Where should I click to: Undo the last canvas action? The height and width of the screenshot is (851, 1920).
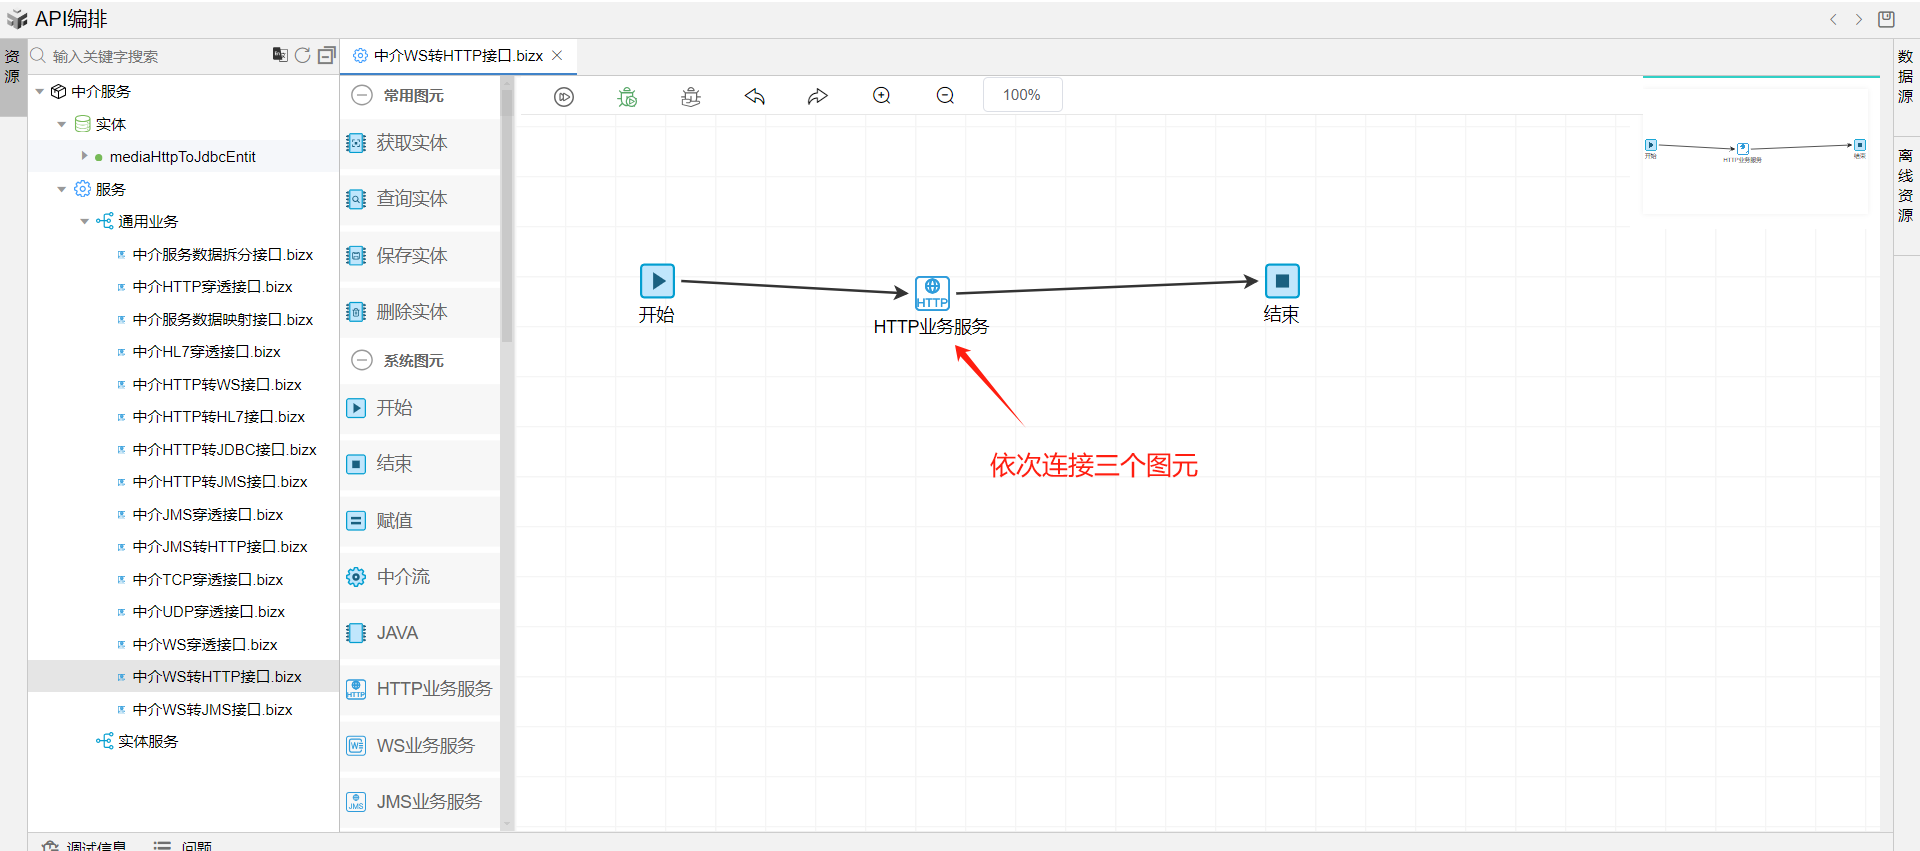pyautogui.click(x=755, y=96)
